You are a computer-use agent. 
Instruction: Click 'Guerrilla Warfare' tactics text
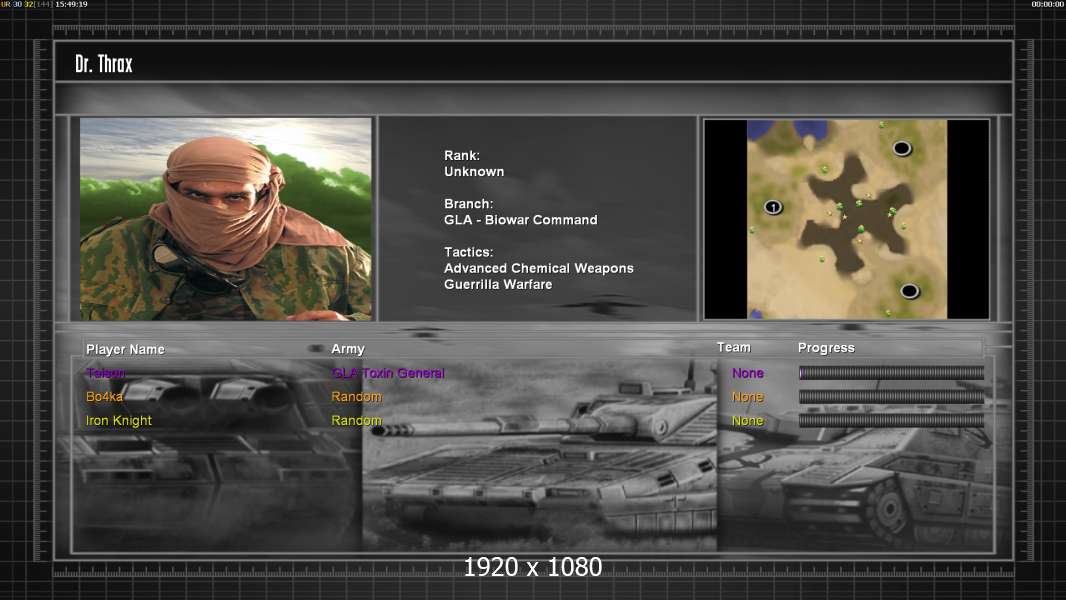point(498,285)
